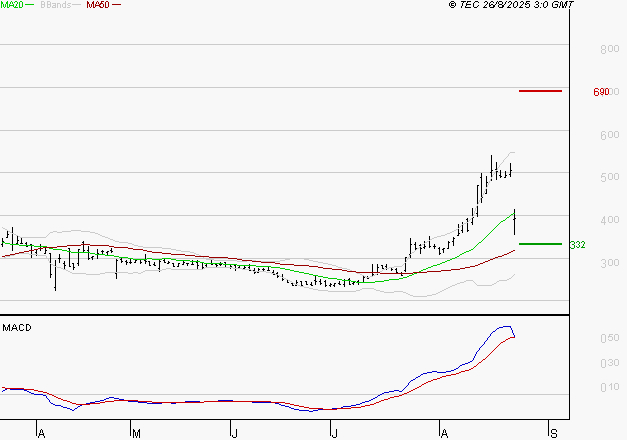Image resolution: width=627 pixels, height=440 pixels.
Task: Click the first J month label (June)
Action: coord(235,434)
